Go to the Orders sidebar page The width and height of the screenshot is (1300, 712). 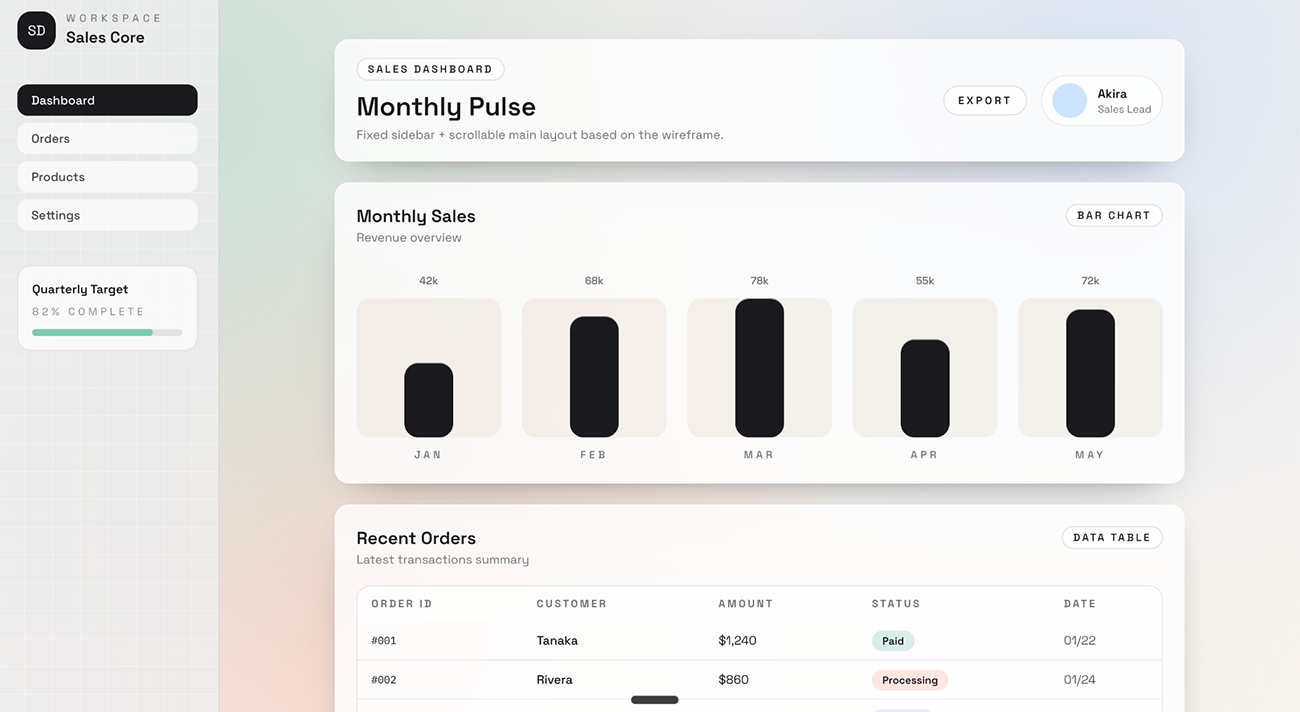107,139
